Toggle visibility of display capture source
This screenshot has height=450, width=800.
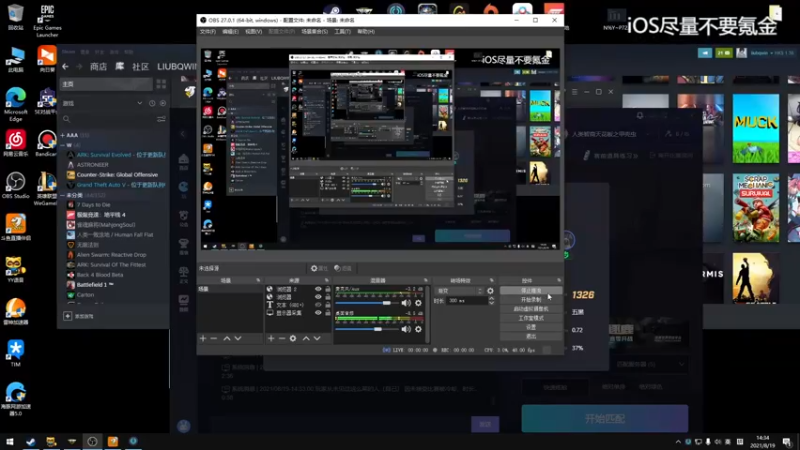318,313
